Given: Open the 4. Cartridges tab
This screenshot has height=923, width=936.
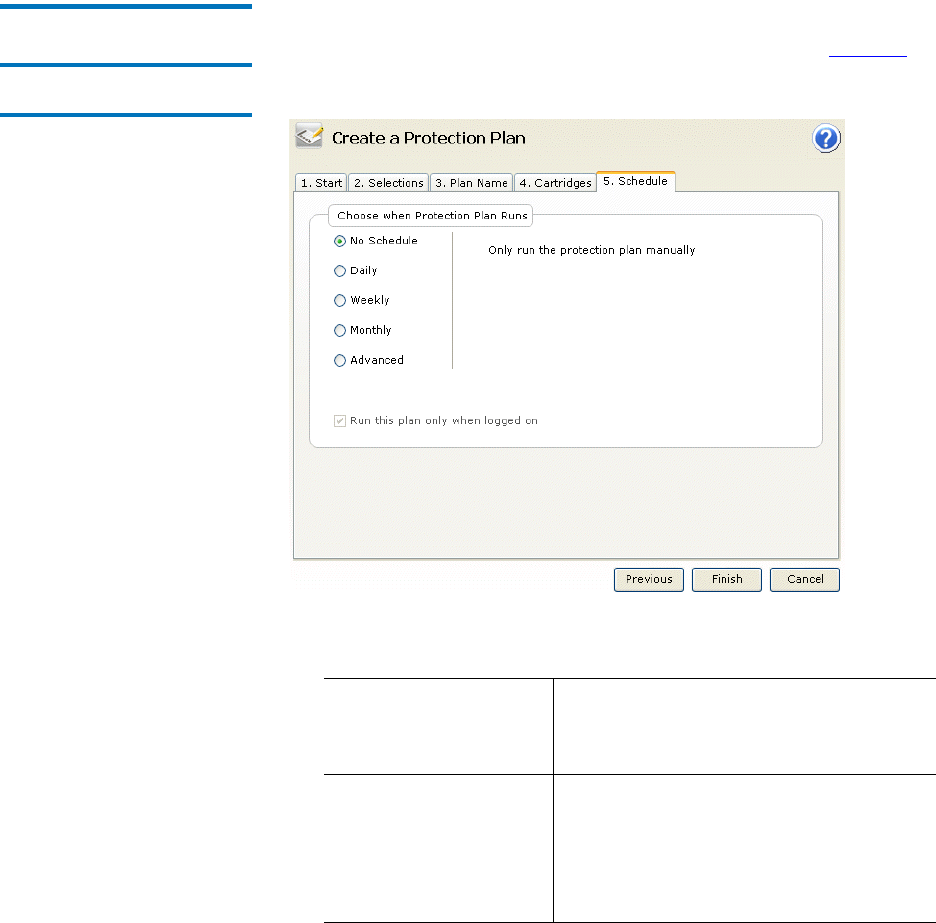Looking at the screenshot, I should 554,183.
